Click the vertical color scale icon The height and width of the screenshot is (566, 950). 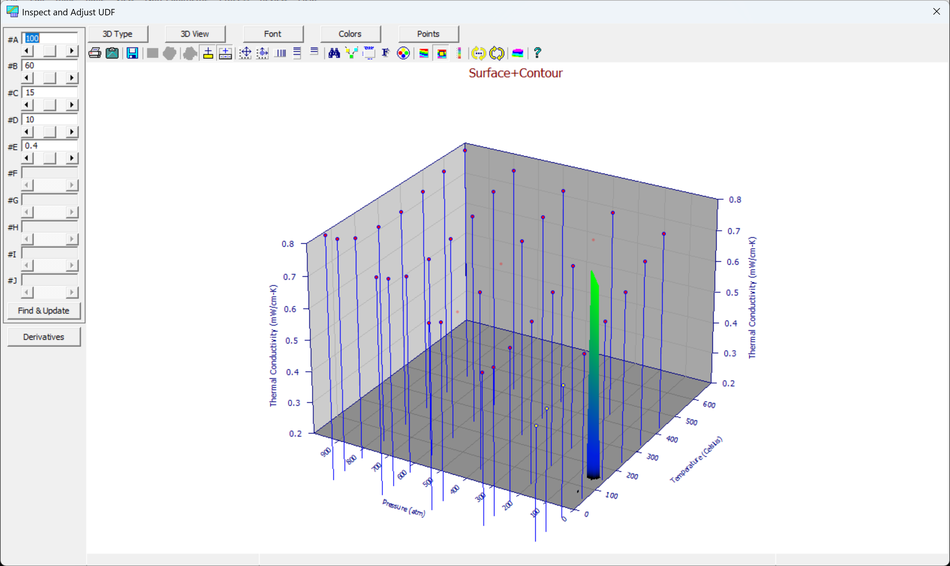coord(459,53)
